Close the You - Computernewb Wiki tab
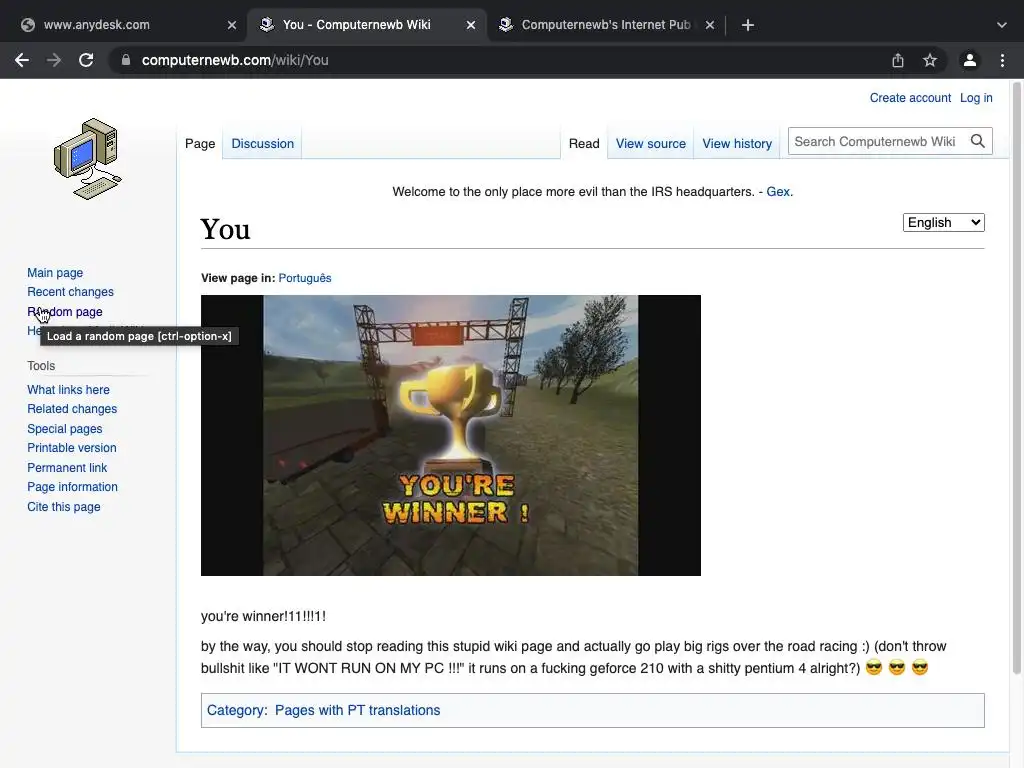Viewport: 1024px width, 768px height. (471, 25)
